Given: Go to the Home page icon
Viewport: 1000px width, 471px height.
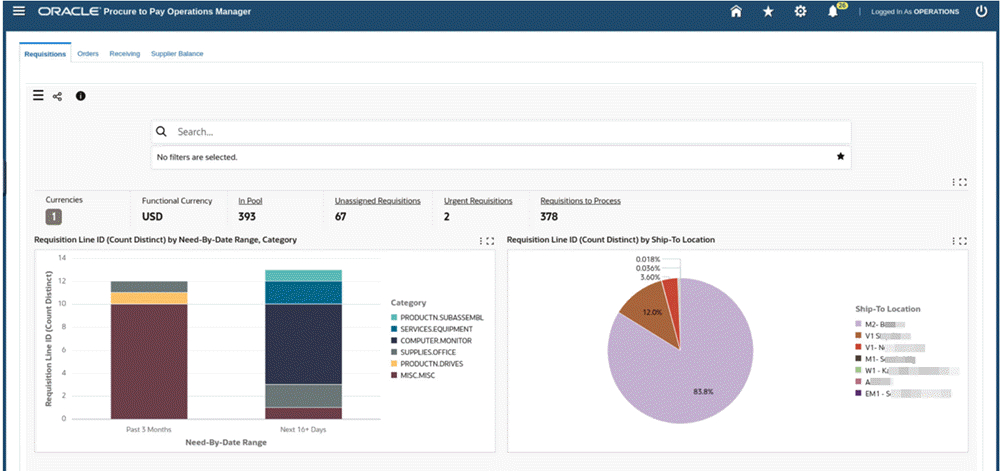Looking at the screenshot, I should (x=736, y=11).
